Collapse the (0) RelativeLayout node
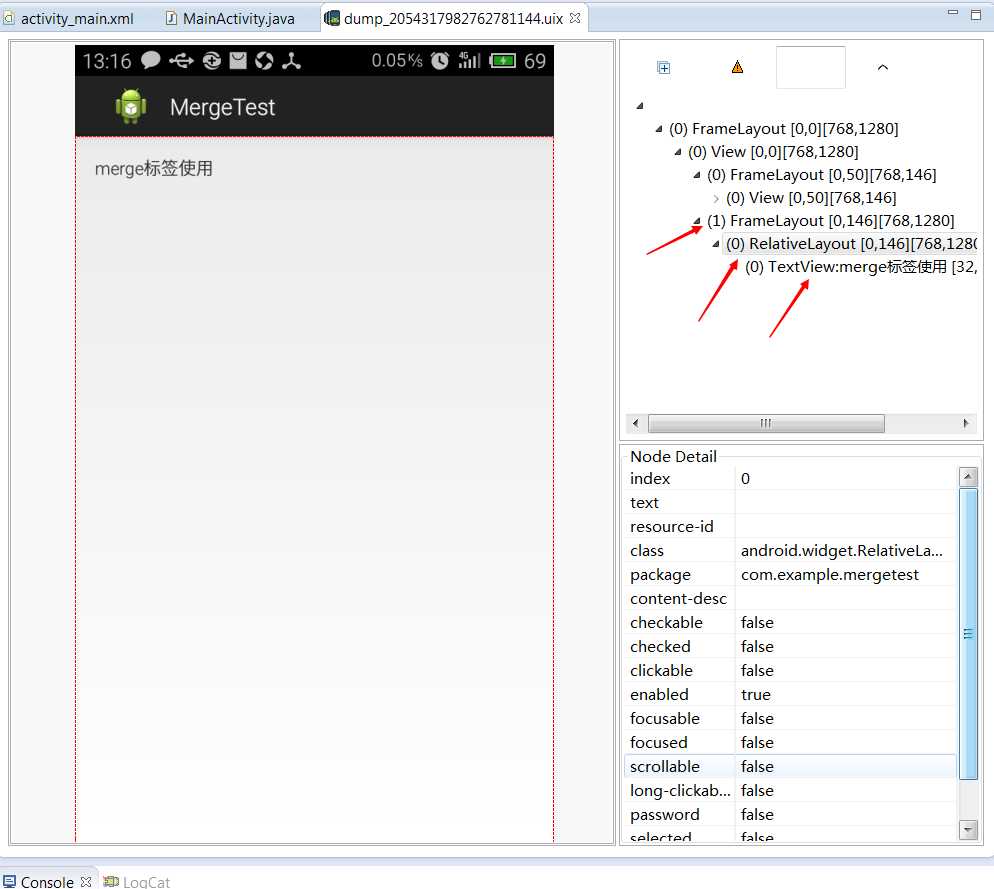Viewport: 994px width, 889px height. click(x=716, y=244)
